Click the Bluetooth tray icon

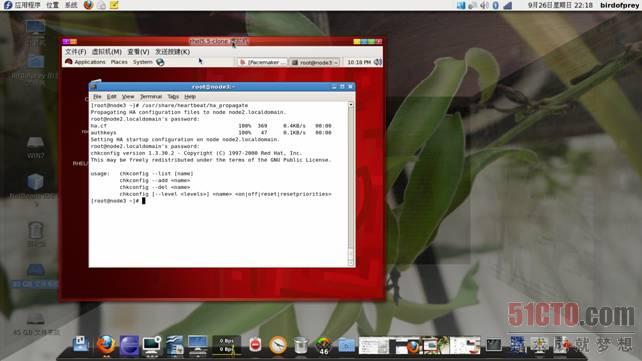(x=495, y=5)
